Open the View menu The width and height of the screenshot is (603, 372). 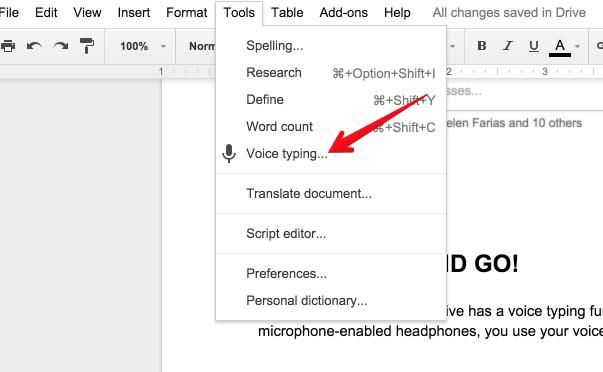point(87,12)
